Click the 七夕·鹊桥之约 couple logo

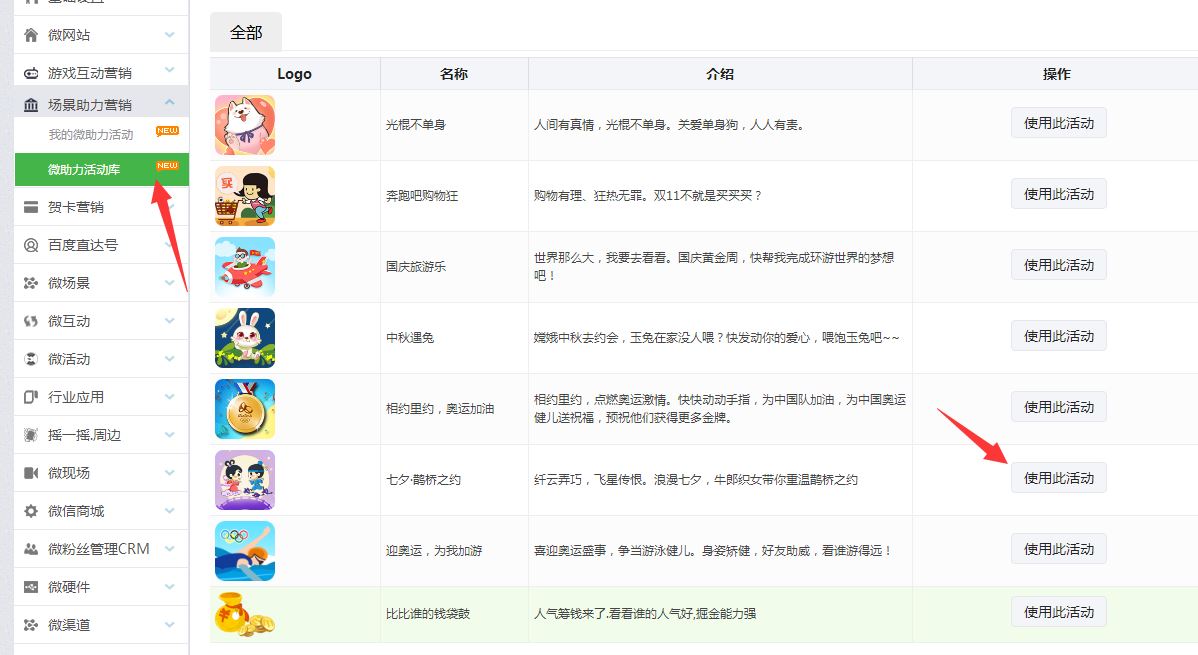point(245,480)
